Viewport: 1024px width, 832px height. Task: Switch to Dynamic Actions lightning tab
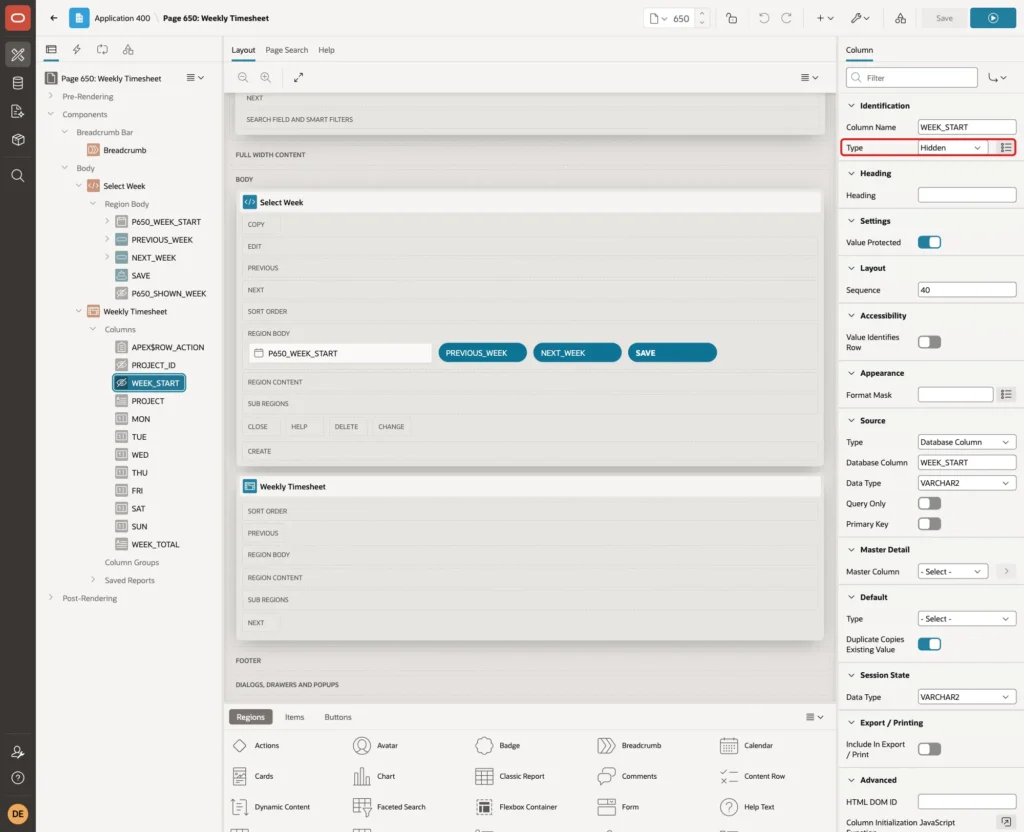coord(76,50)
